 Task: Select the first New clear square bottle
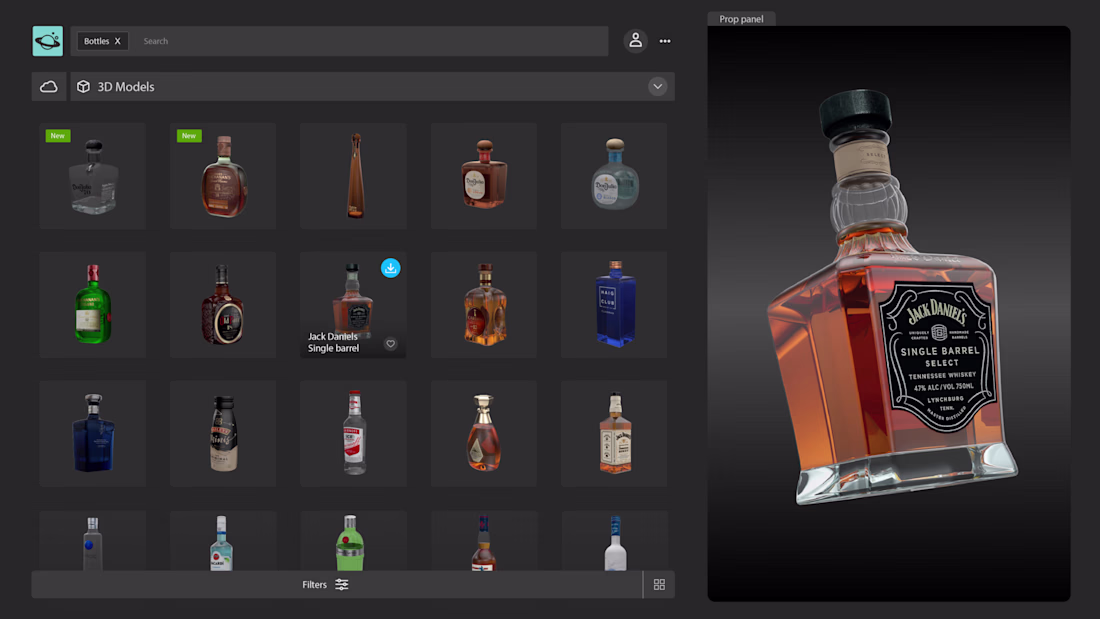pyautogui.click(x=93, y=175)
